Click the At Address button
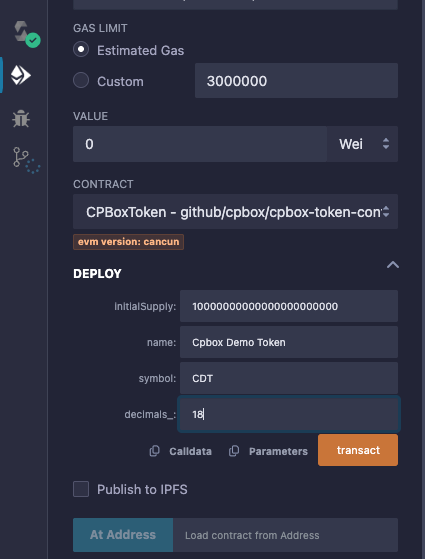425x559 pixels. [123, 535]
